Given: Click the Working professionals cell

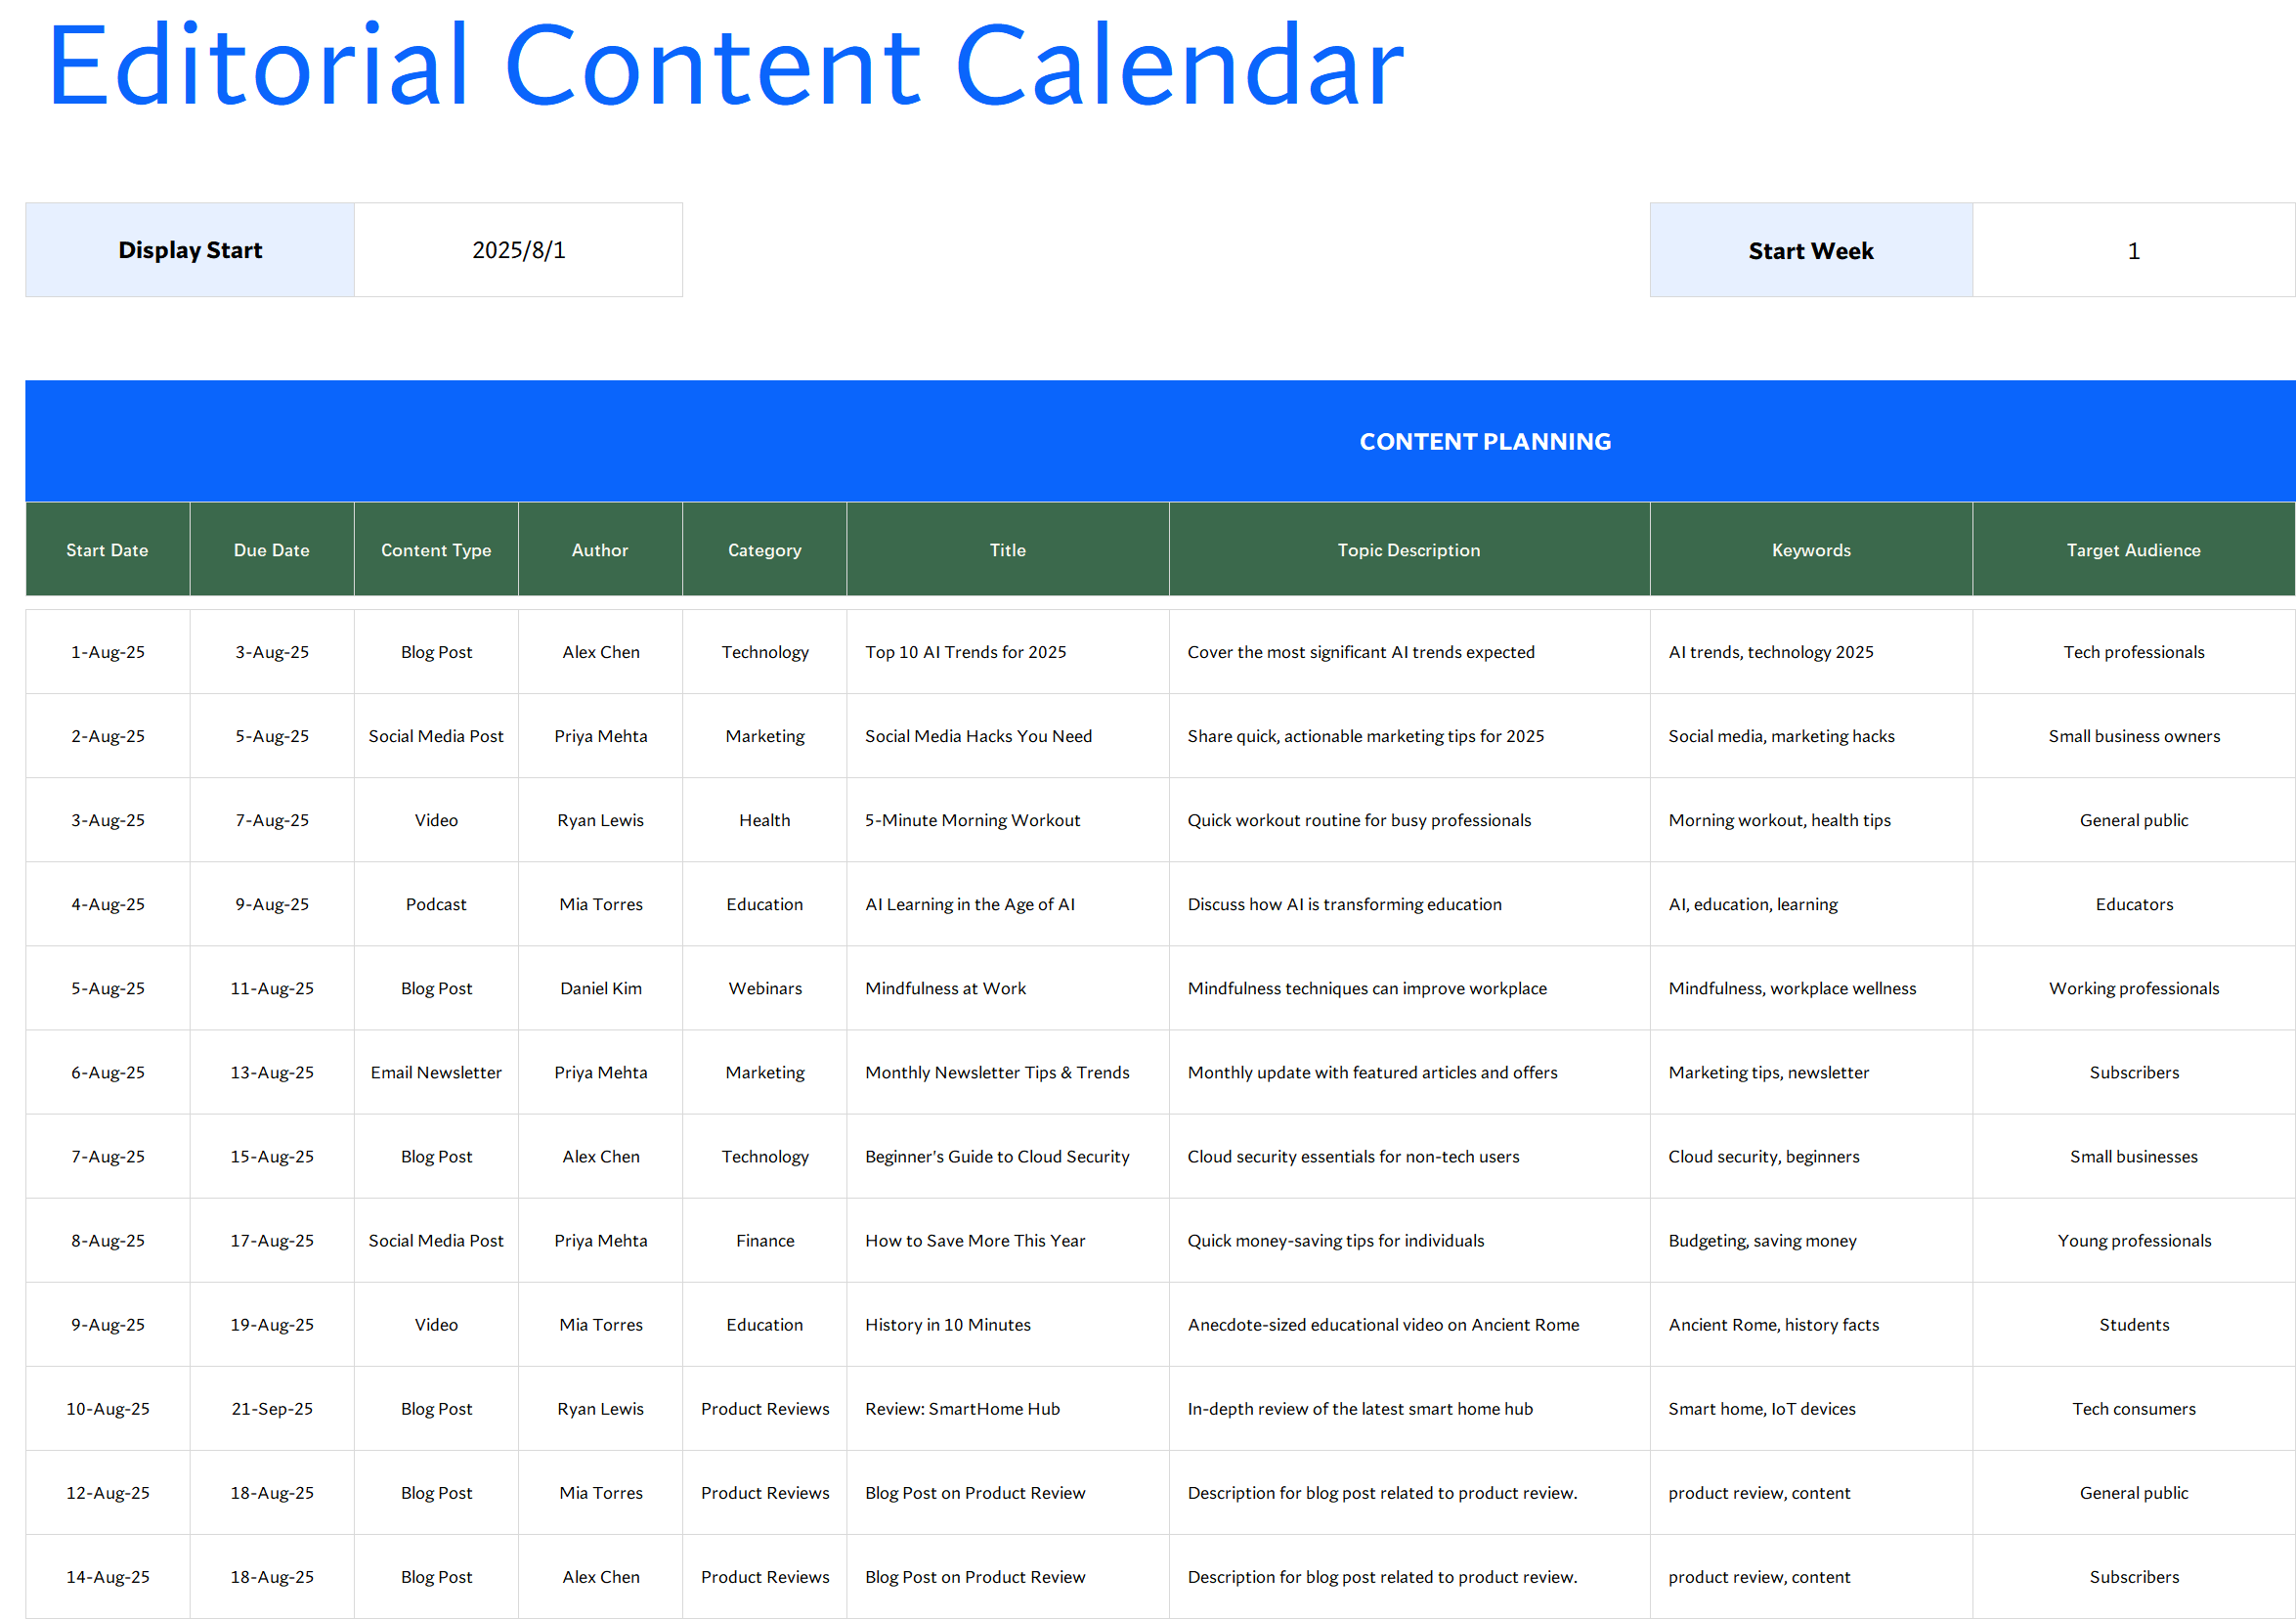Looking at the screenshot, I should pyautogui.click(x=2134, y=988).
